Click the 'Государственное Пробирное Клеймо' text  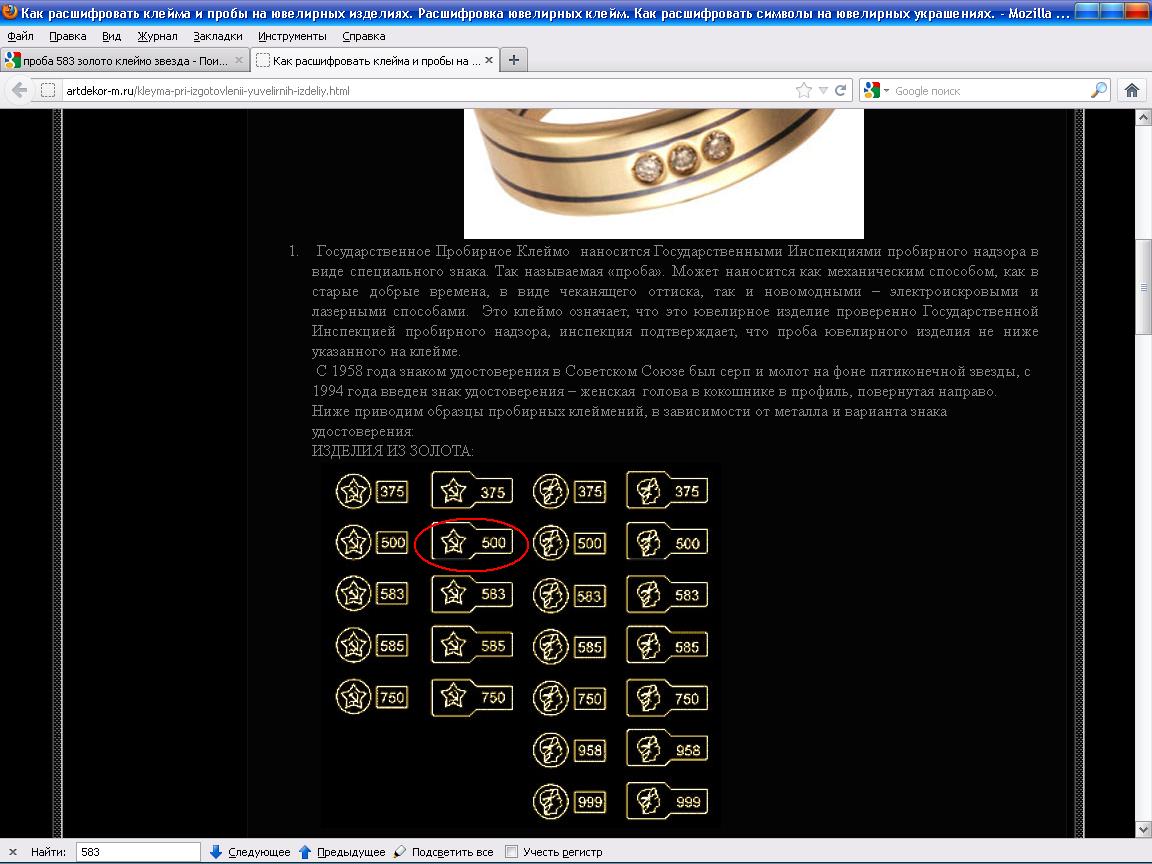coord(442,251)
